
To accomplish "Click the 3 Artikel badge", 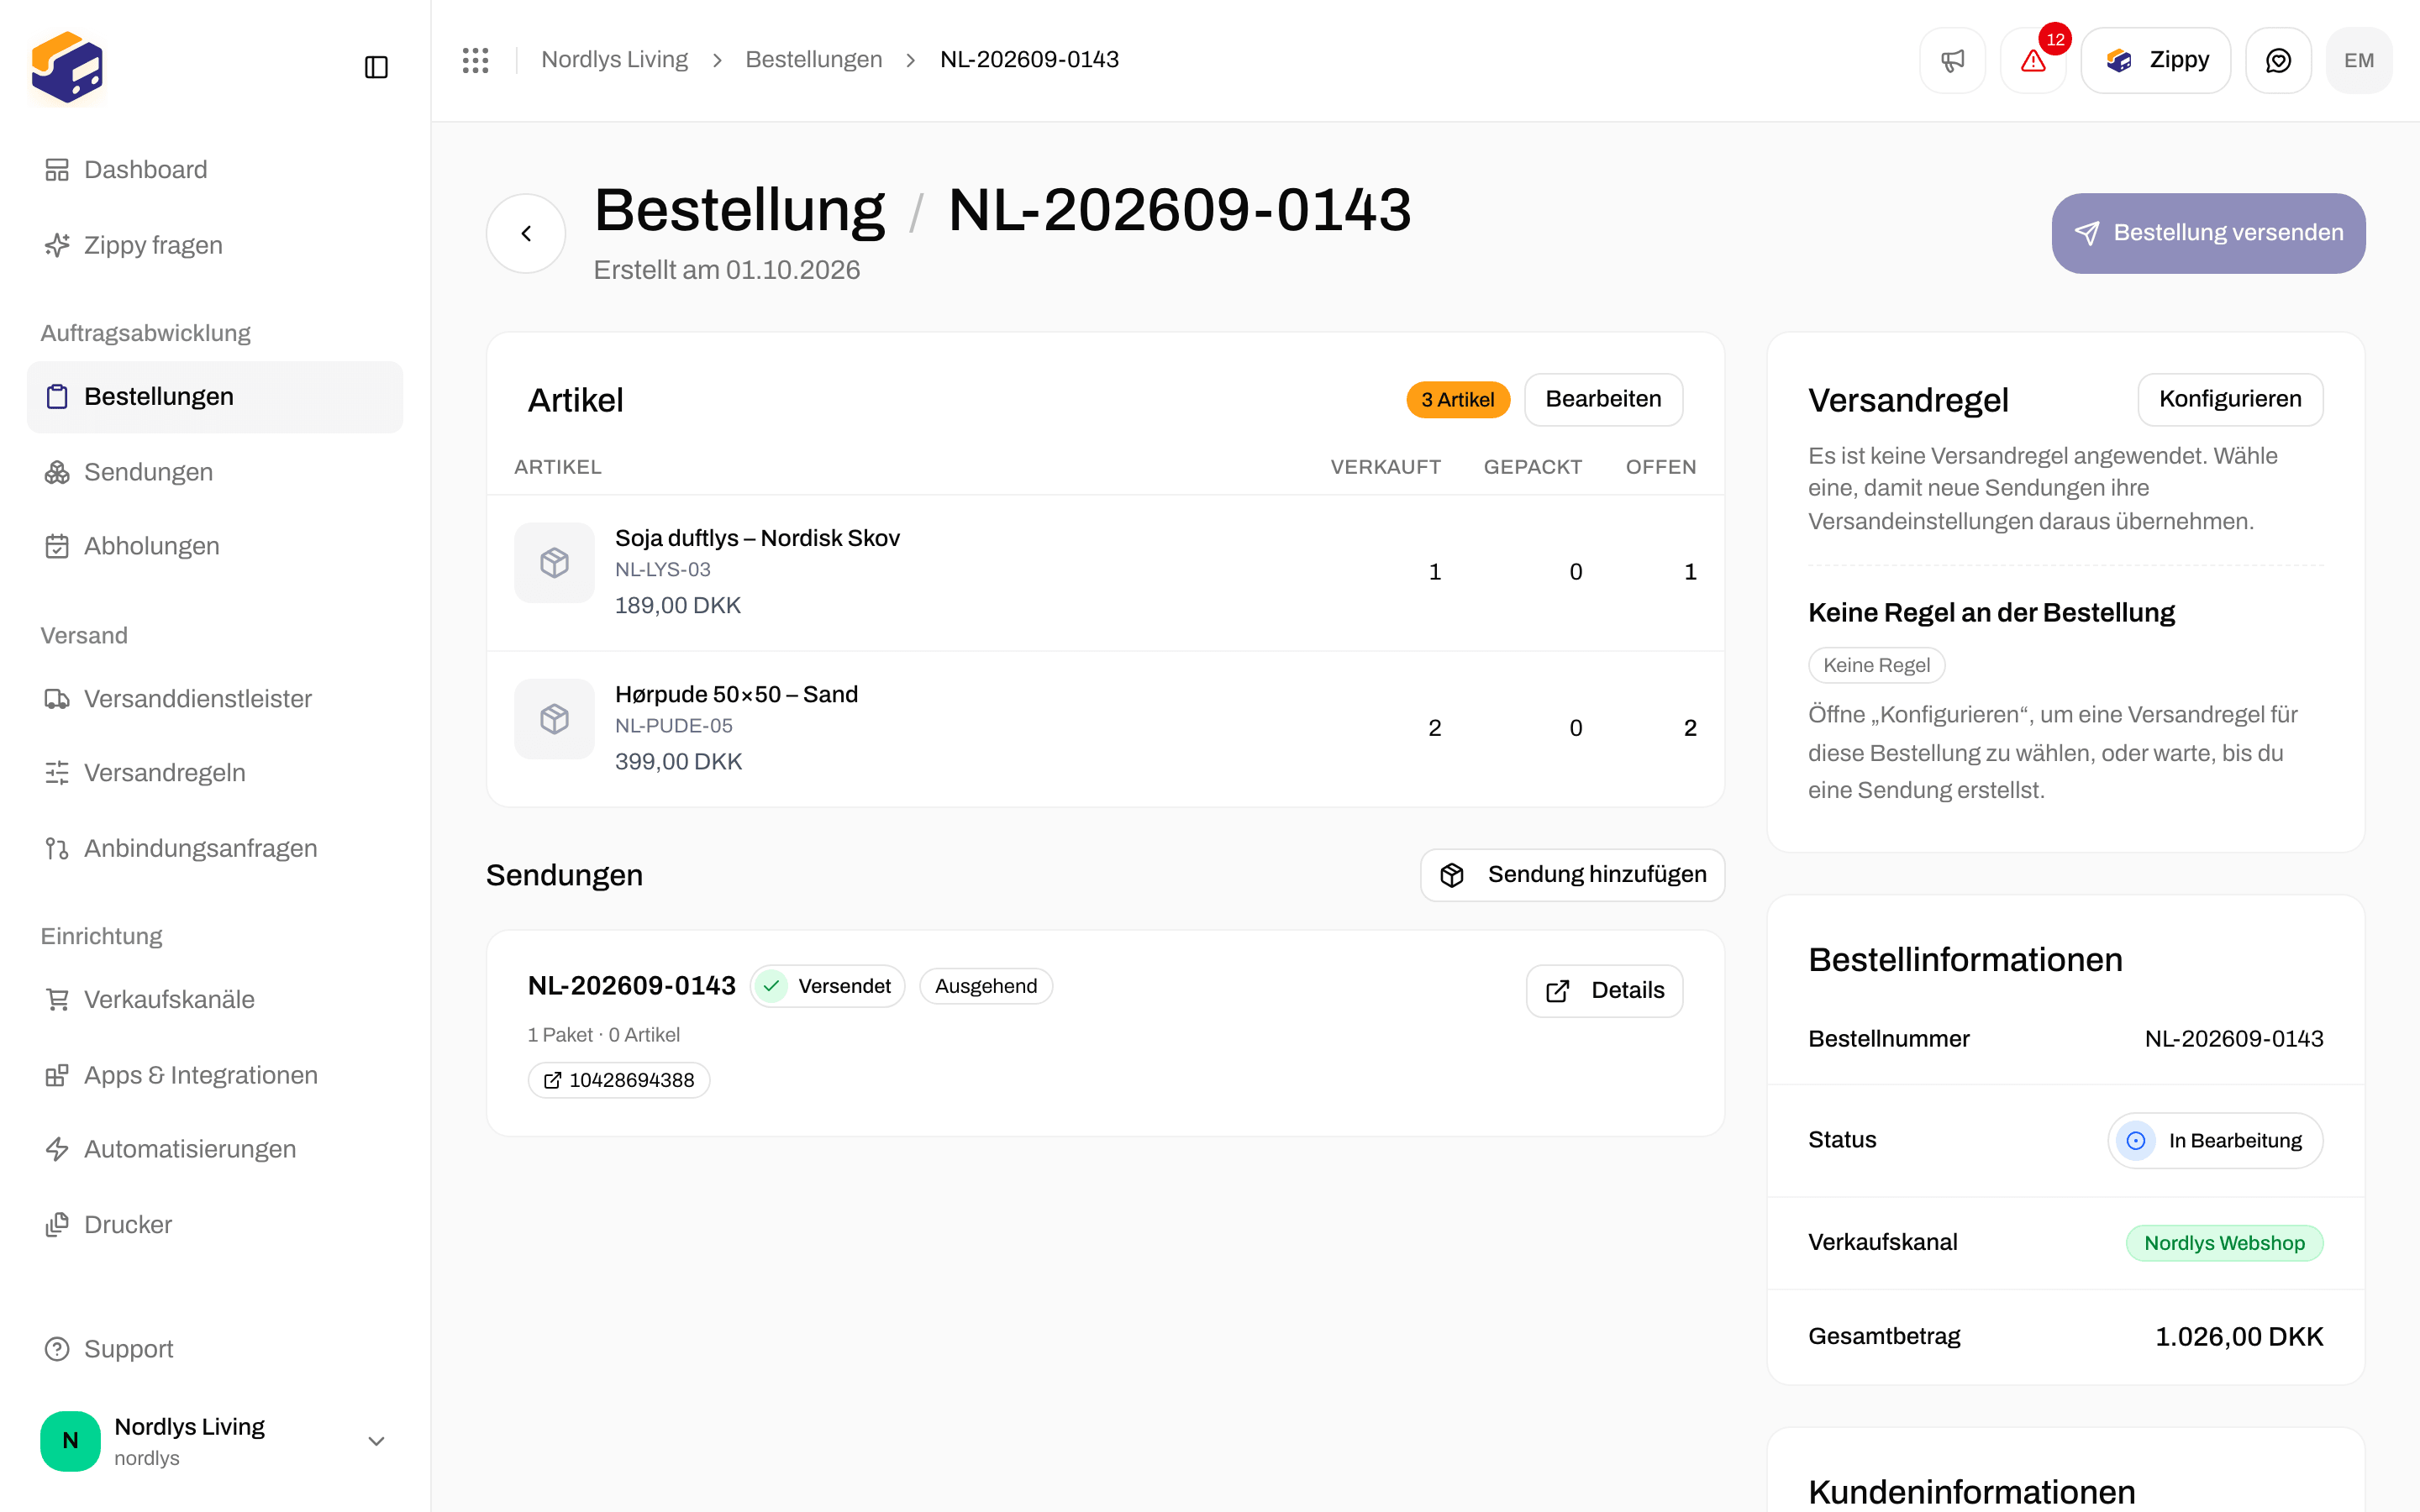I will [1458, 400].
